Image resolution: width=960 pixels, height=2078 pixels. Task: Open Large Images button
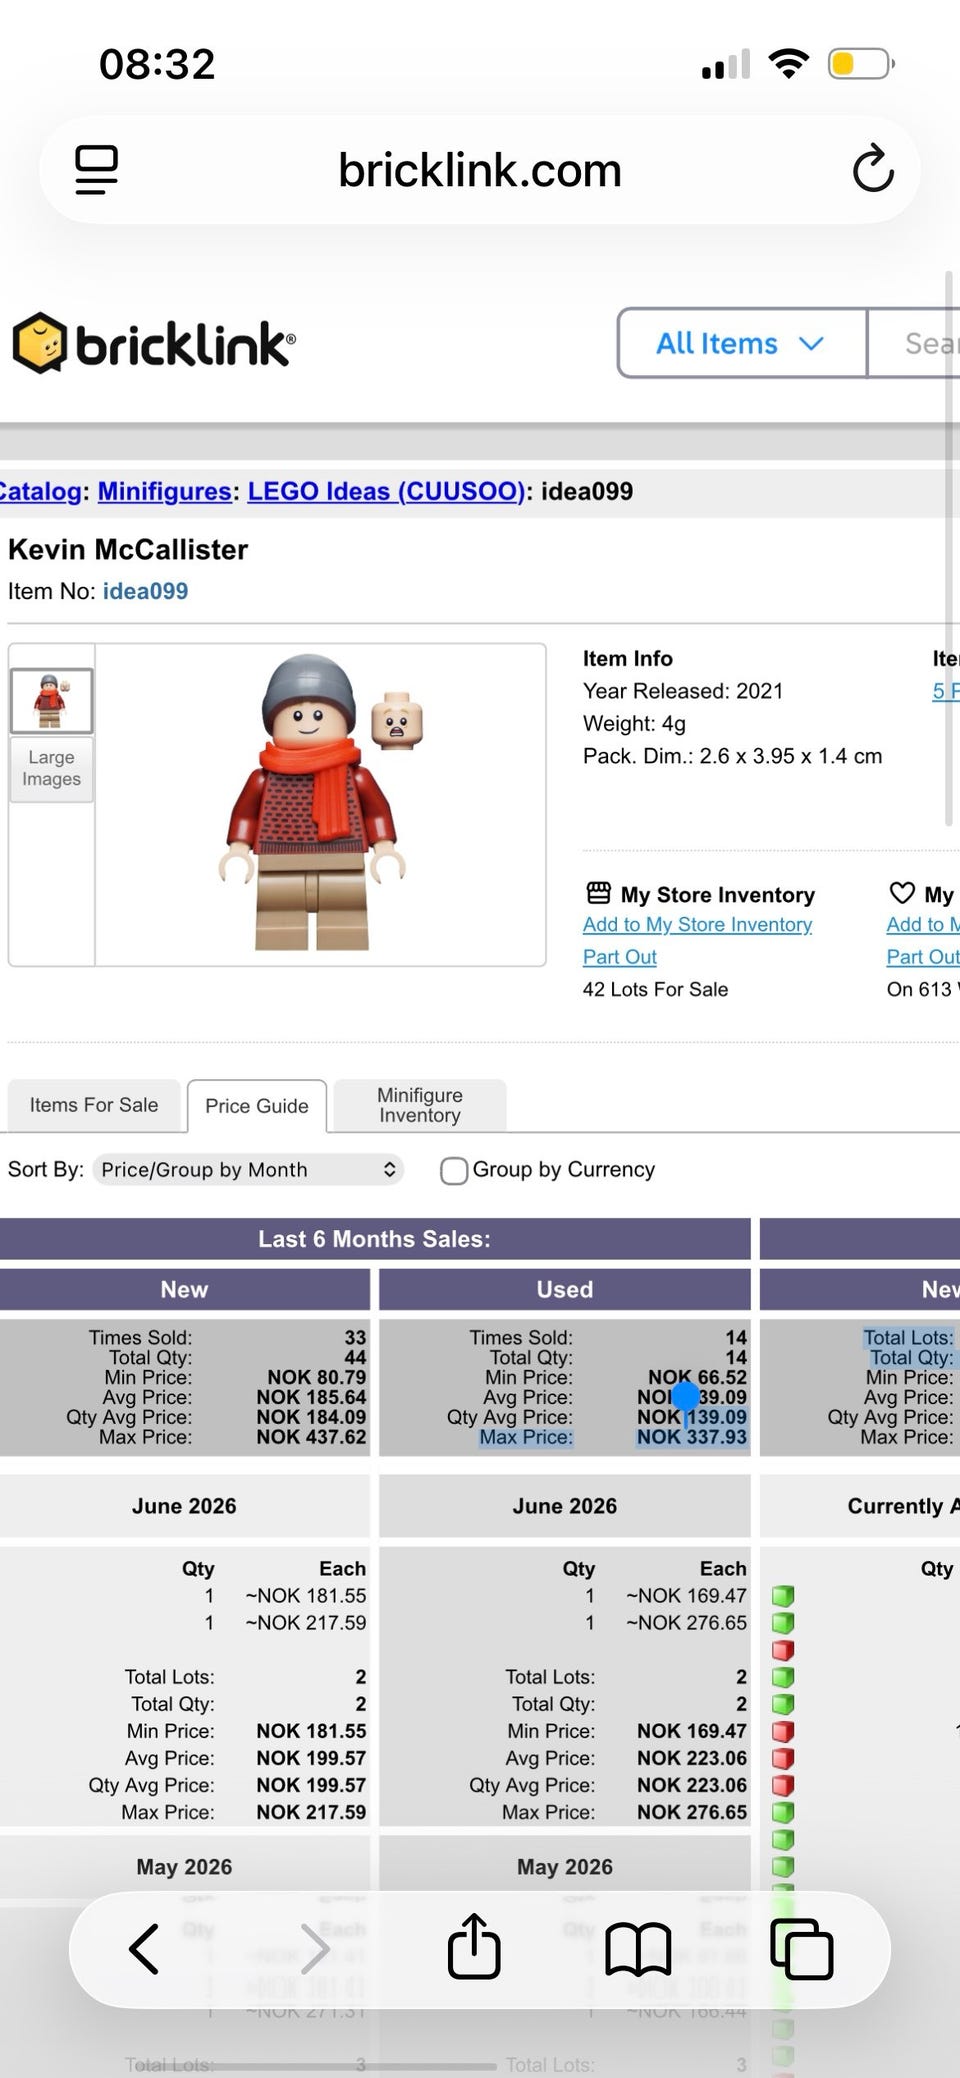click(51, 768)
